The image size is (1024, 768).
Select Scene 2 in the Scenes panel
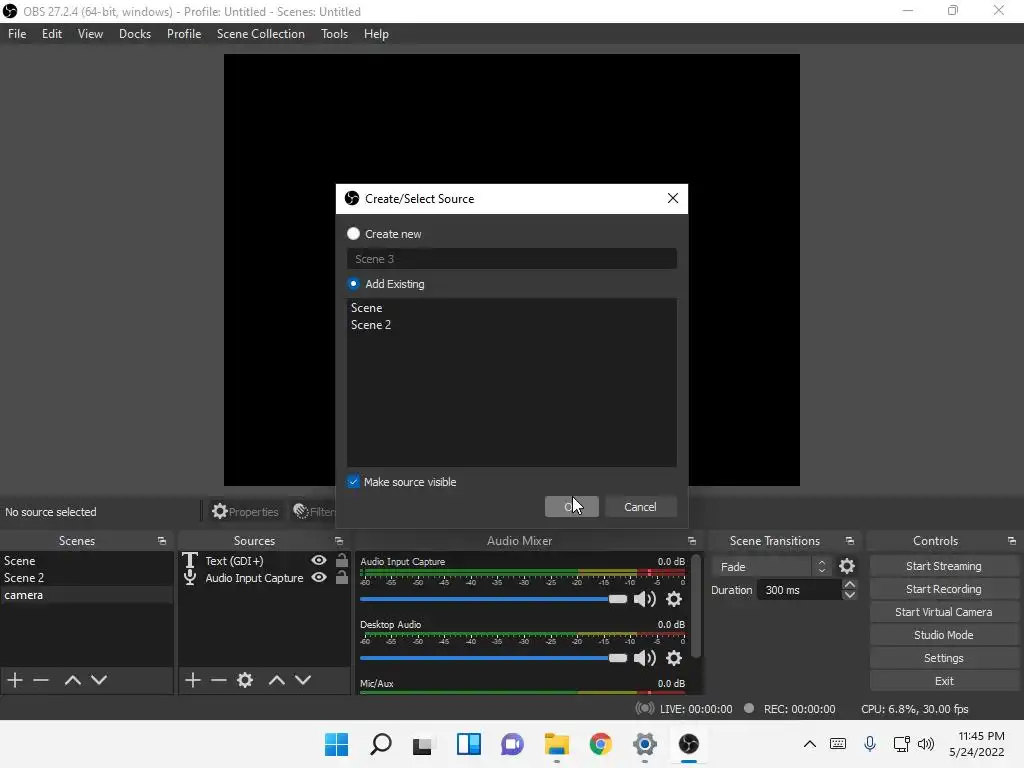click(86, 578)
